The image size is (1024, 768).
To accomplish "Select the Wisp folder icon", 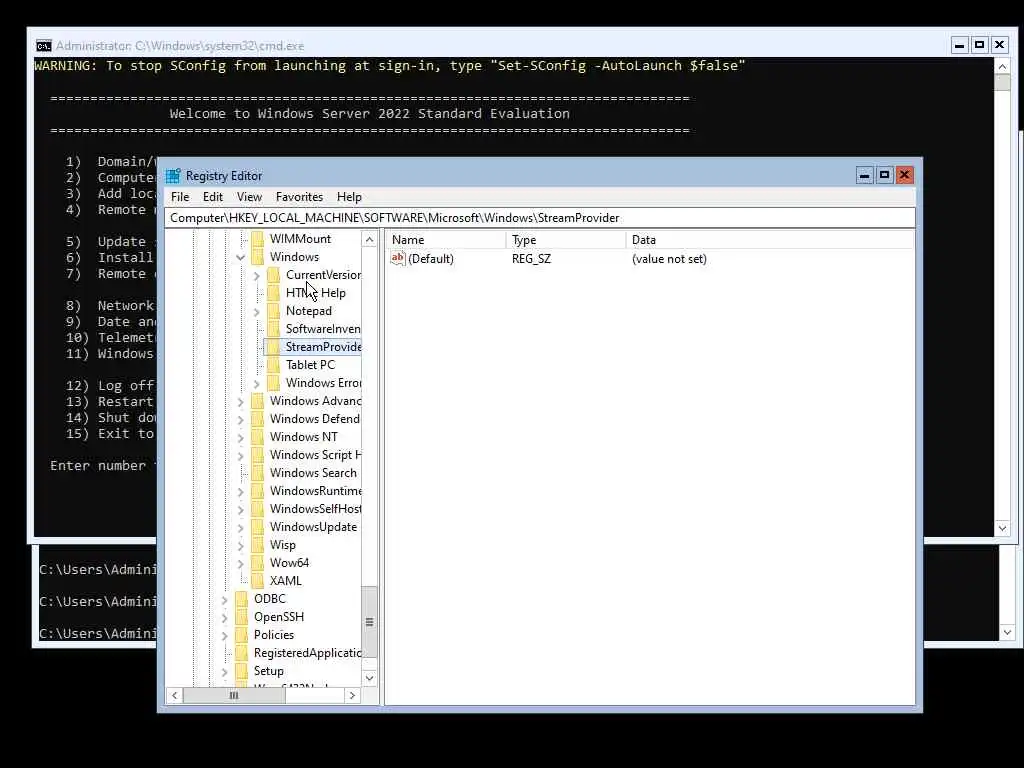I will 258,545.
